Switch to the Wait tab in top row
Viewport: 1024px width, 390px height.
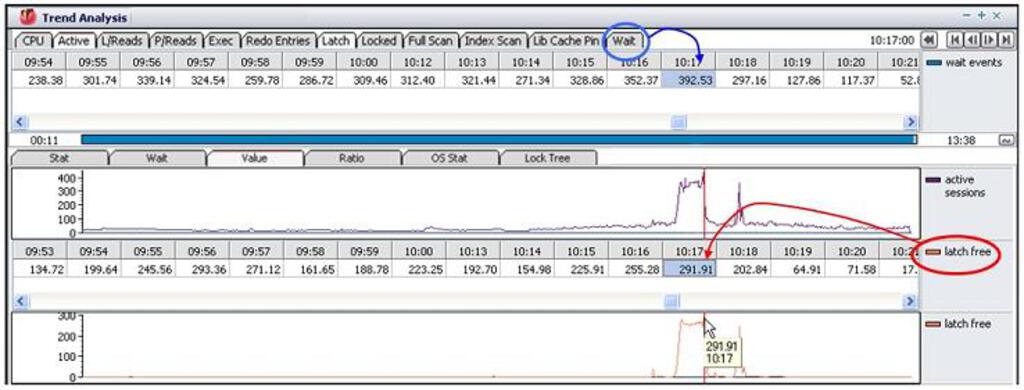pos(624,41)
